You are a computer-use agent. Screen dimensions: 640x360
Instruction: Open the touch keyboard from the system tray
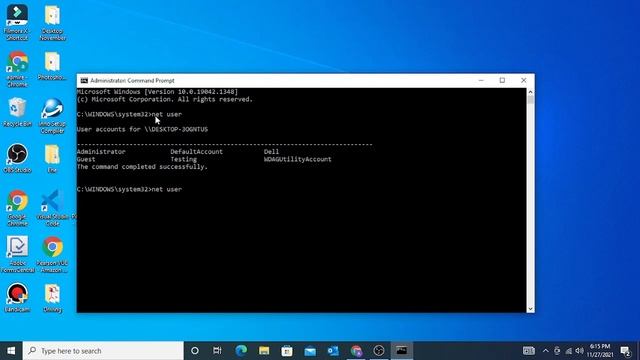529,351
